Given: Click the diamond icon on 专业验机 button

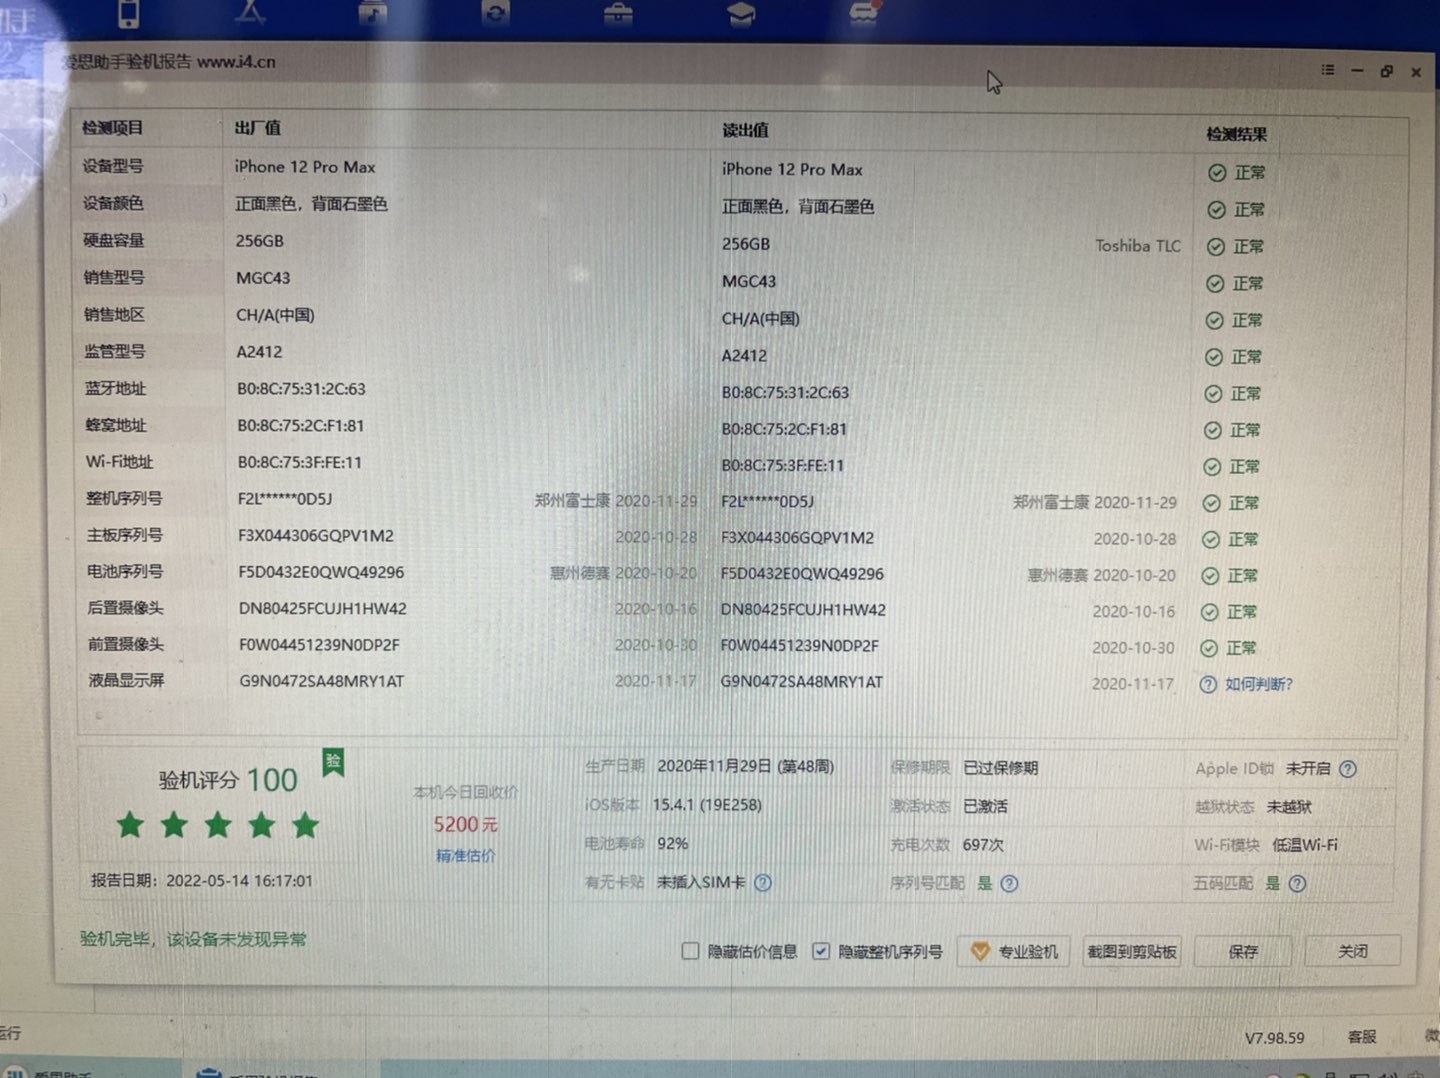Looking at the screenshot, I should click(980, 952).
